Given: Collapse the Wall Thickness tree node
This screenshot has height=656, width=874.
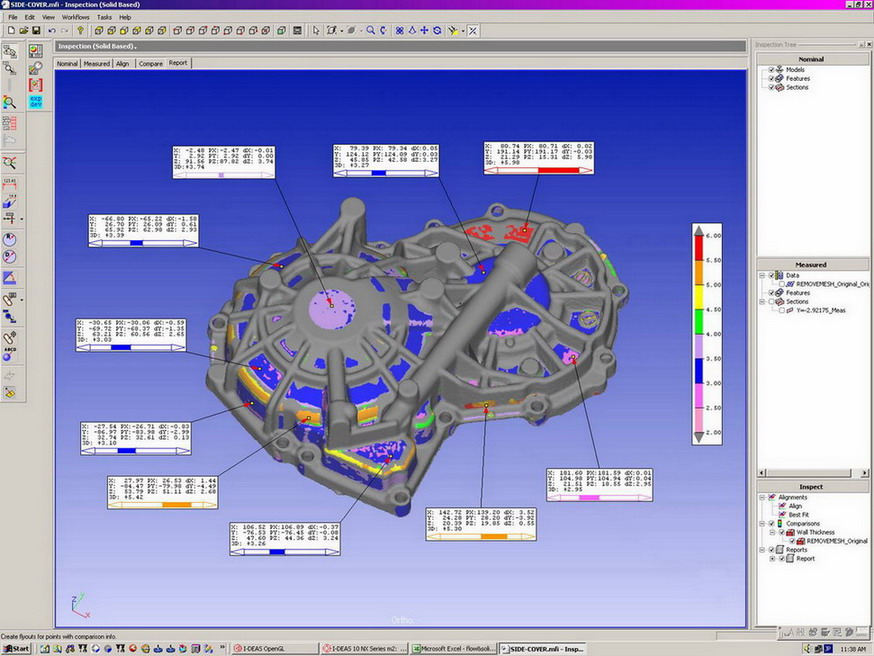Looking at the screenshot, I should point(772,532).
